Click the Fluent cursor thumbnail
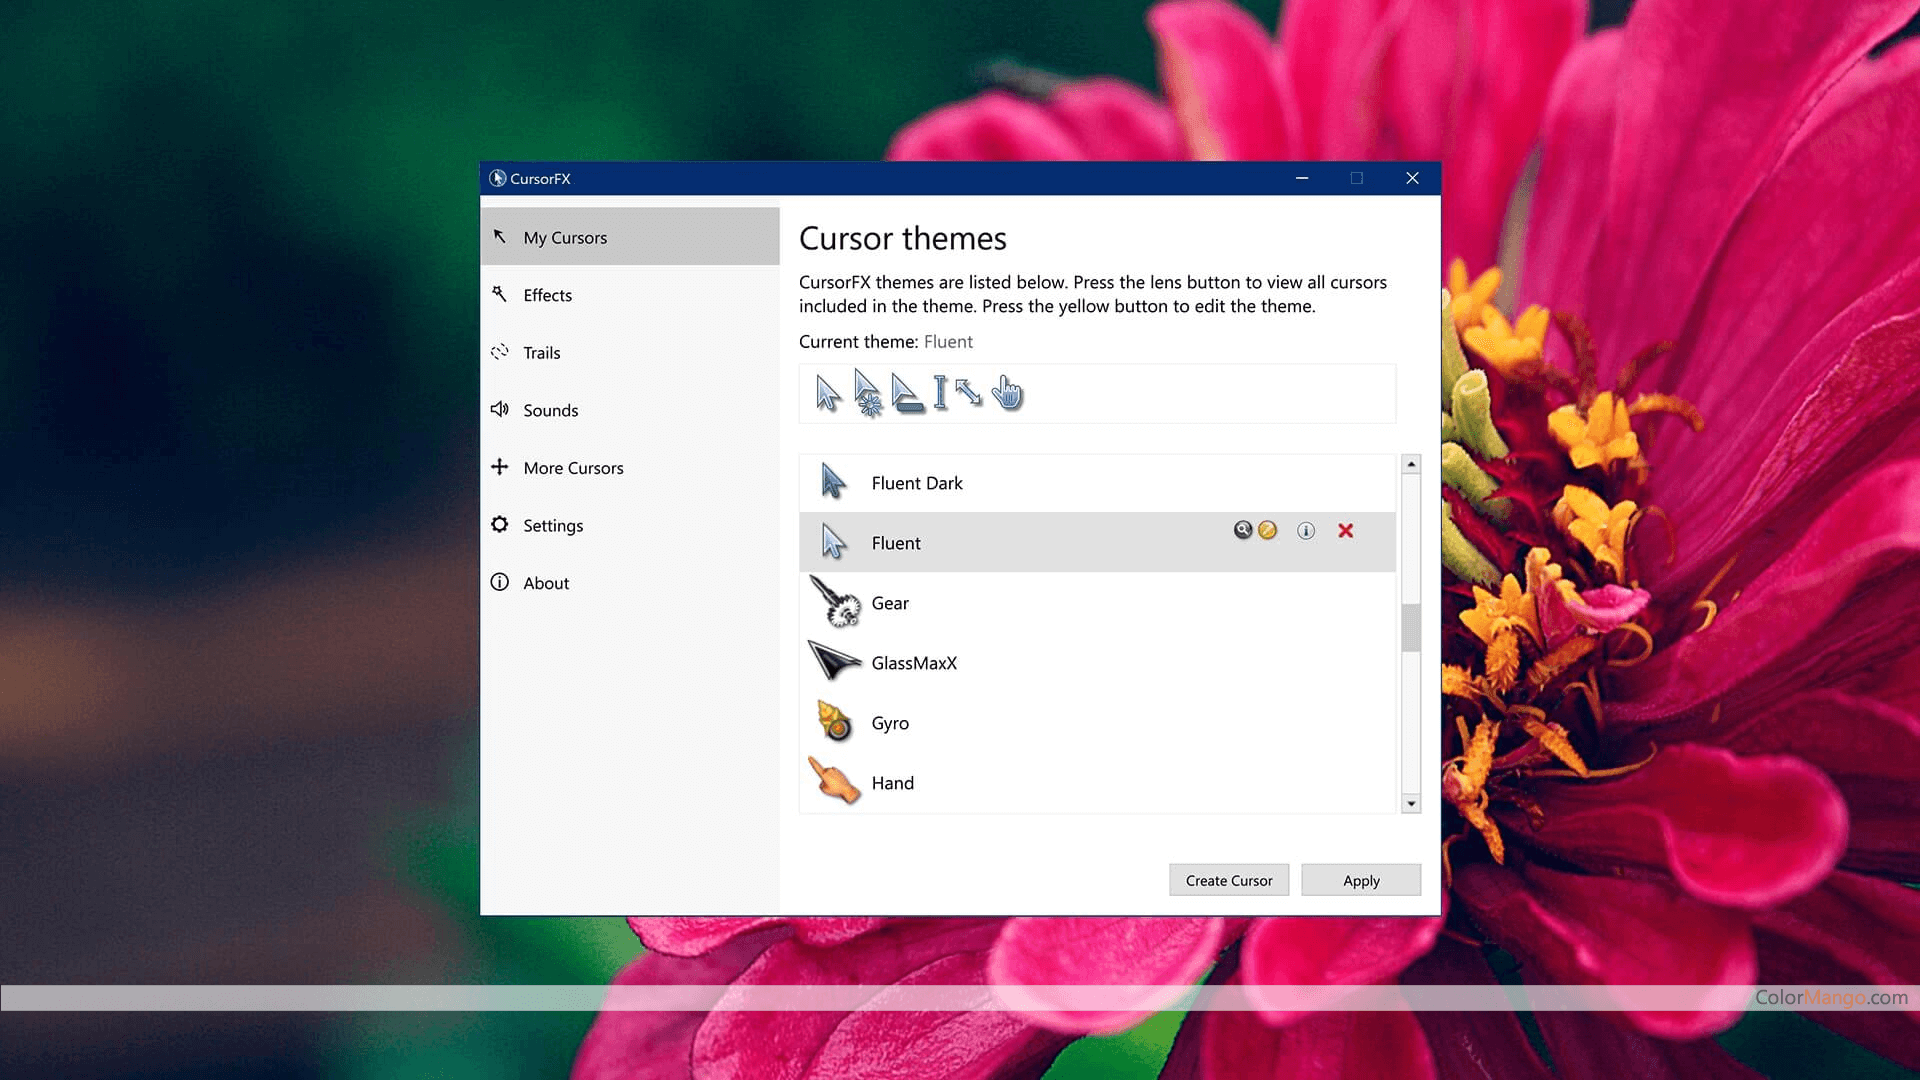 click(833, 541)
